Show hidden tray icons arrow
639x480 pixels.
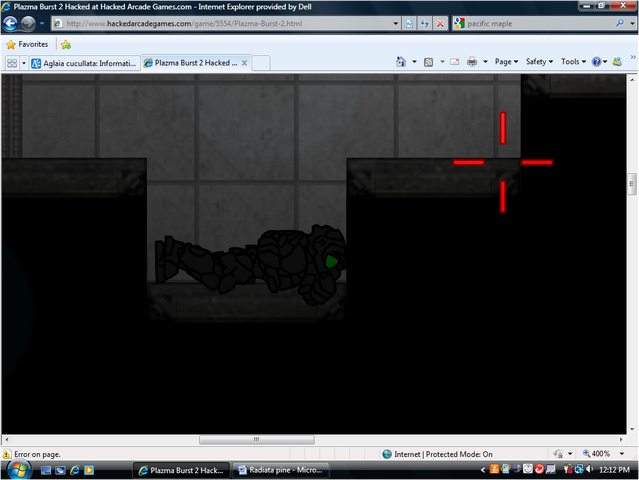pyautogui.click(x=483, y=470)
